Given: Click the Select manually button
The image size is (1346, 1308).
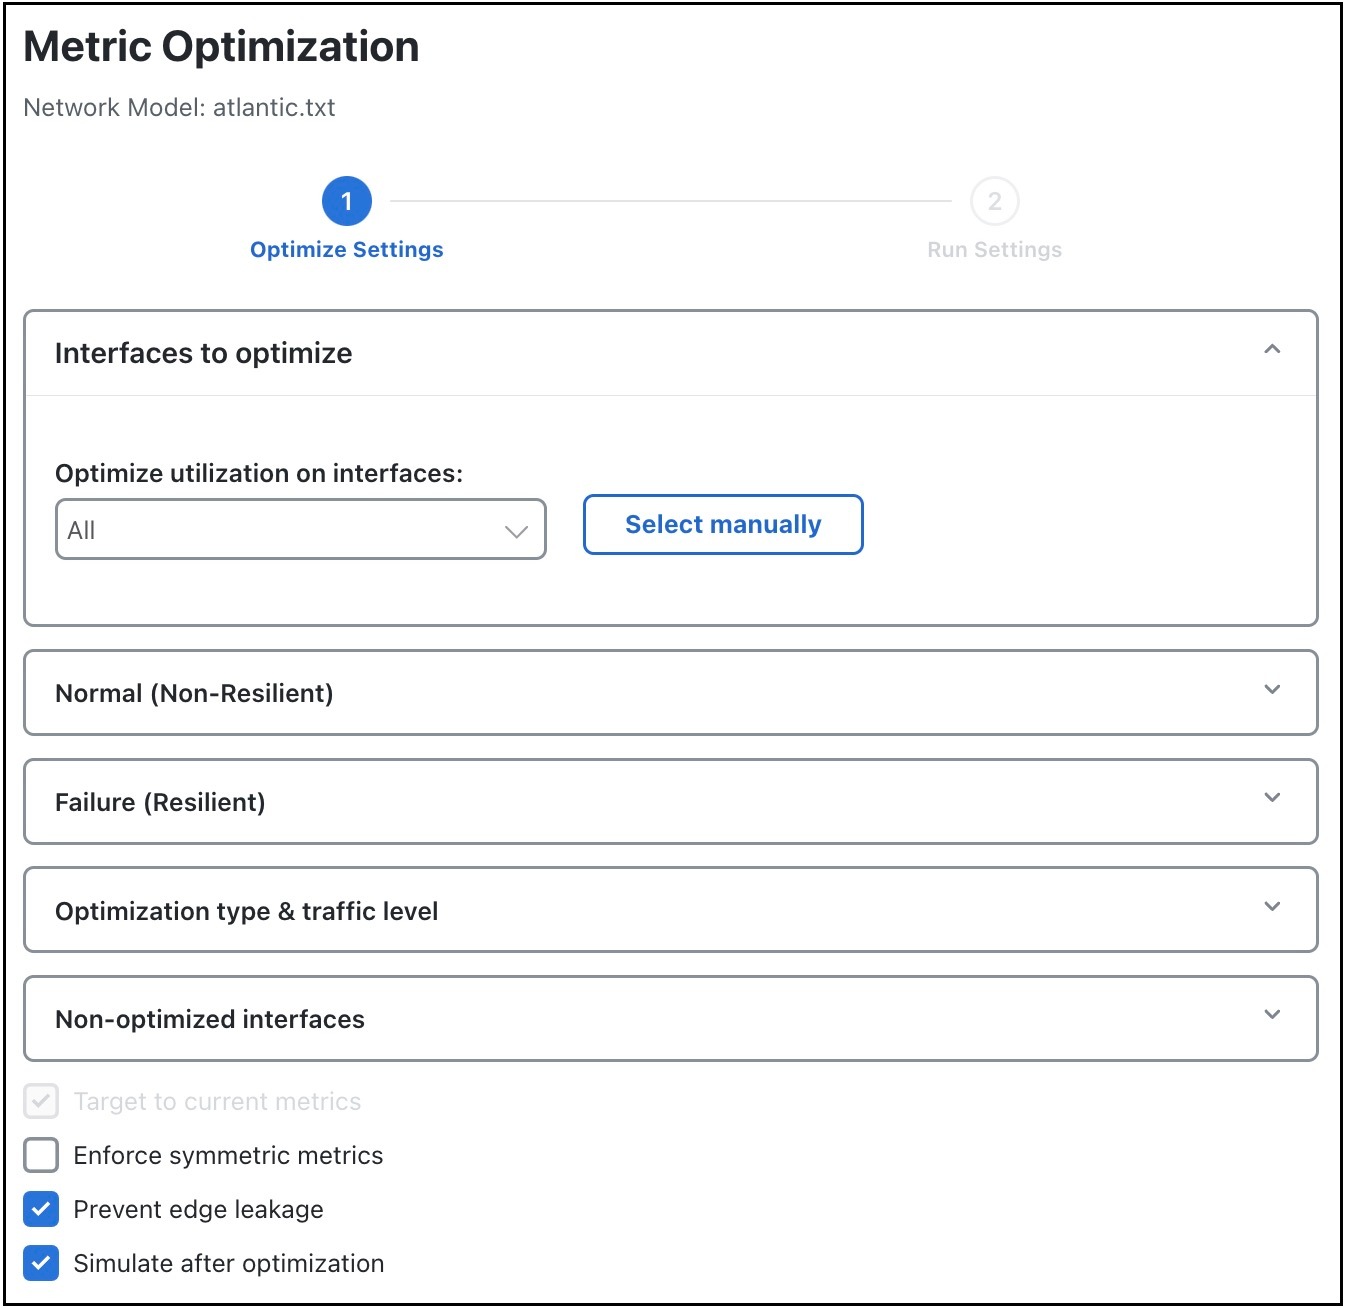Looking at the screenshot, I should click(722, 524).
